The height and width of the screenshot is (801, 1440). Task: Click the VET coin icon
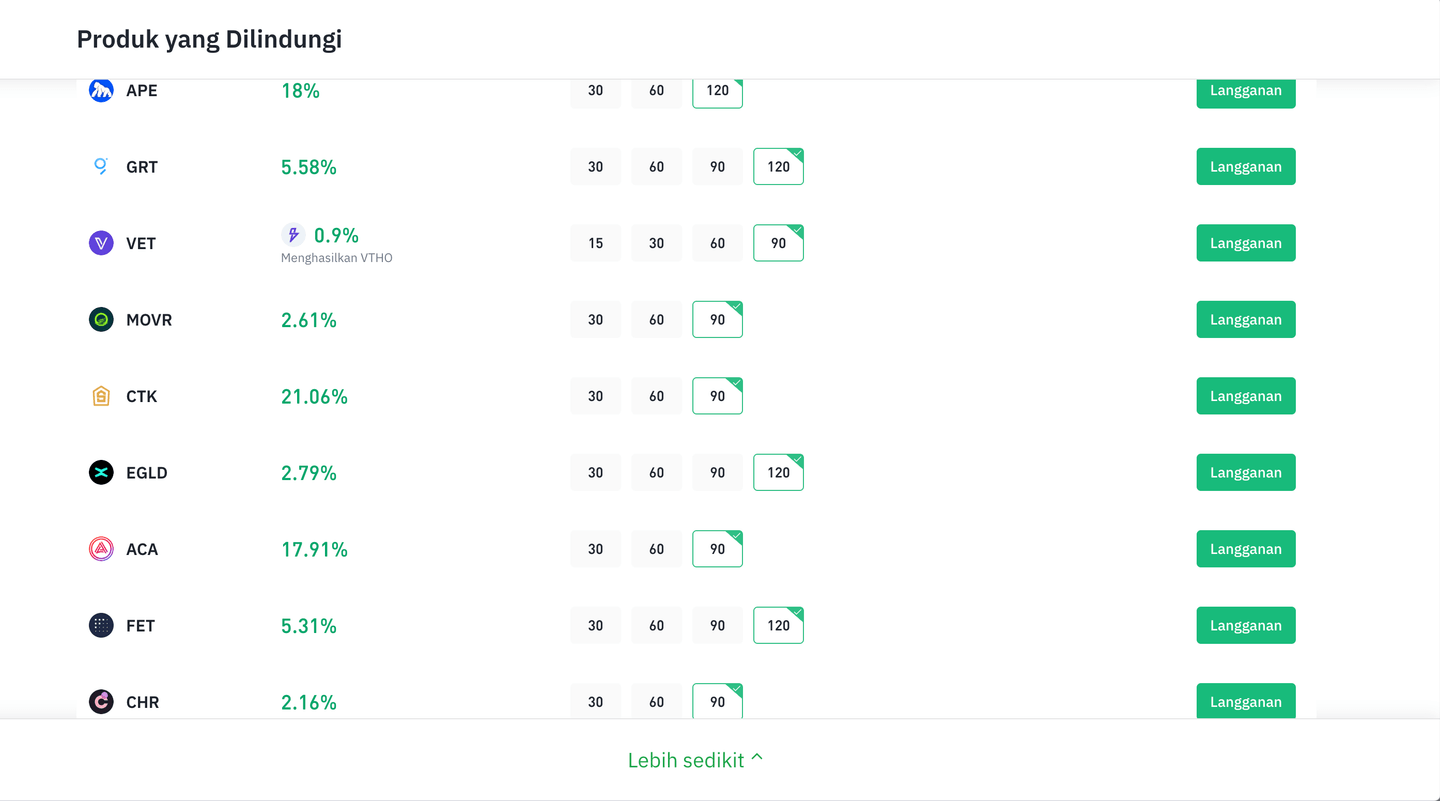point(101,243)
